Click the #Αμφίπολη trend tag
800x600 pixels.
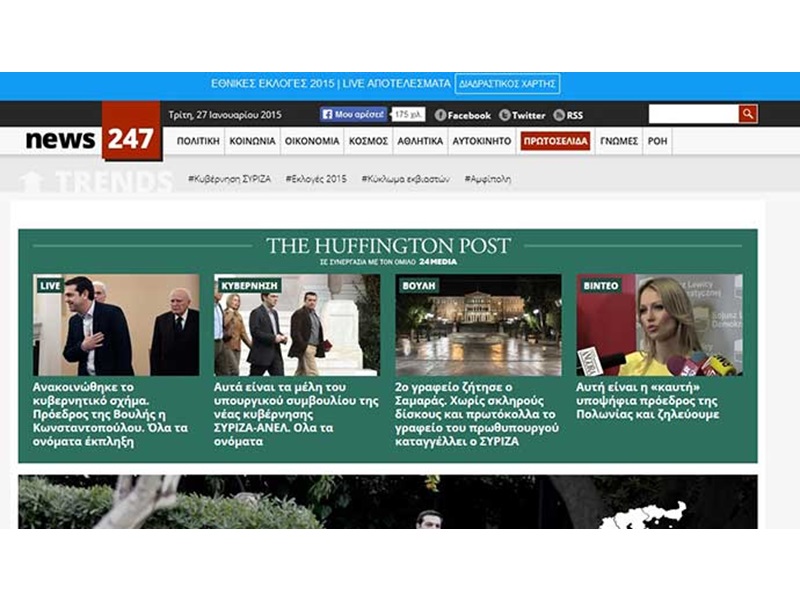[x=487, y=179]
